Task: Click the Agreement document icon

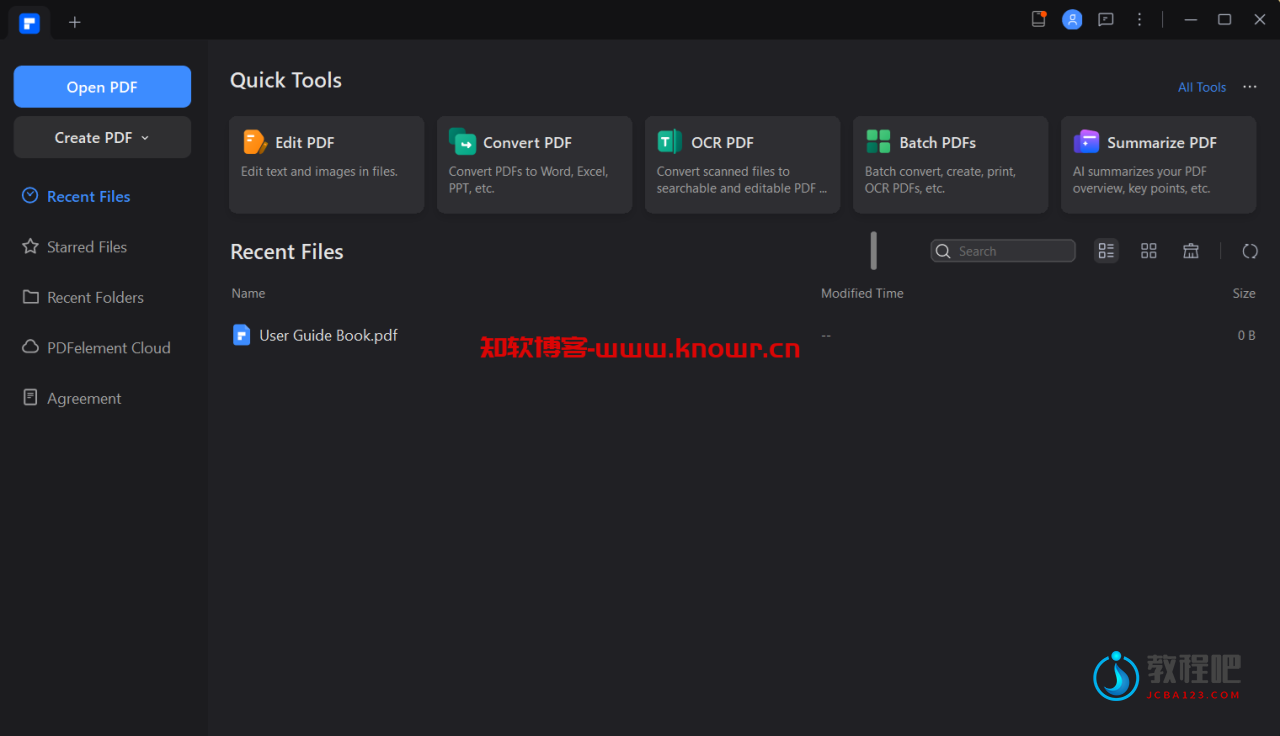Action: click(30, 397)
